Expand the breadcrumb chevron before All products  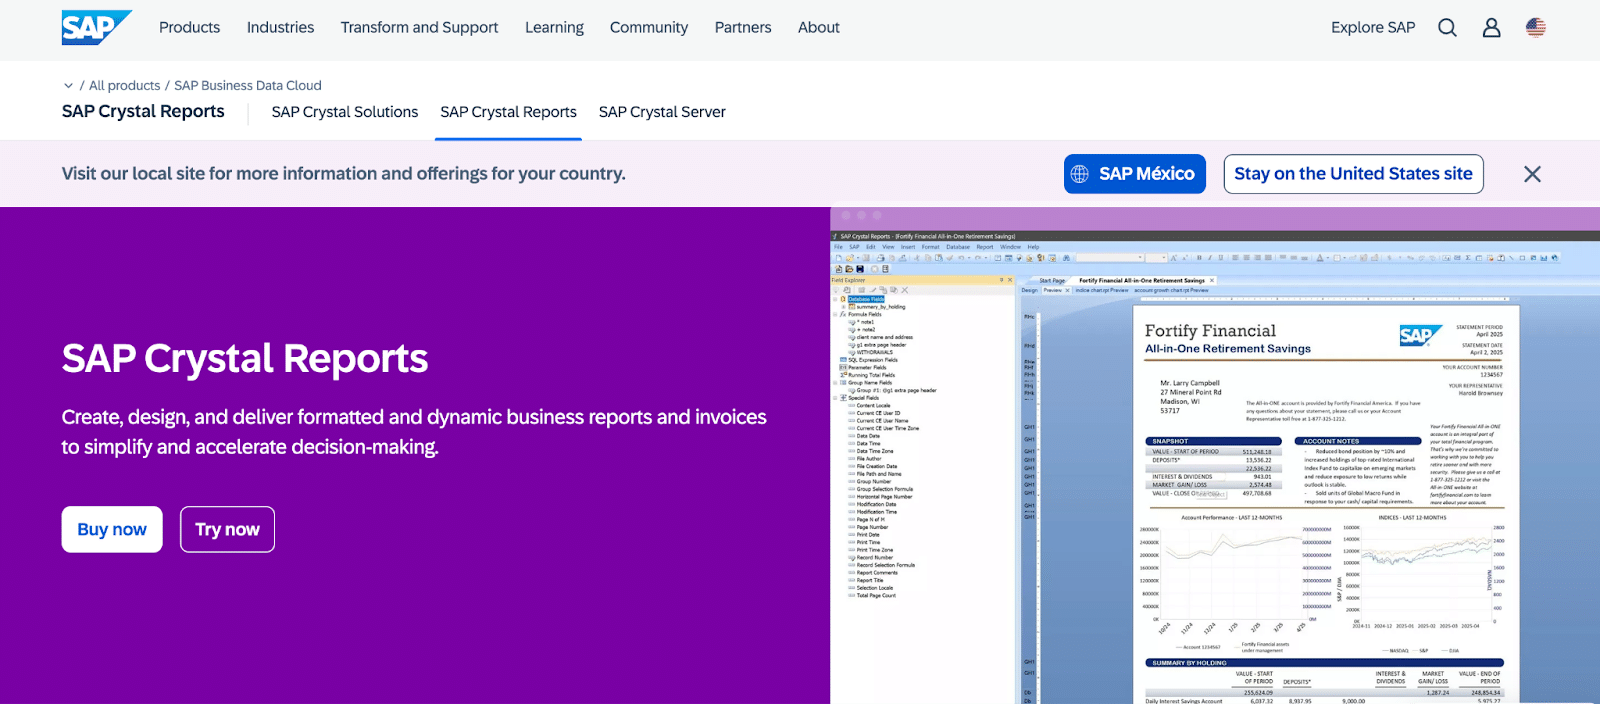click(68, 86)
